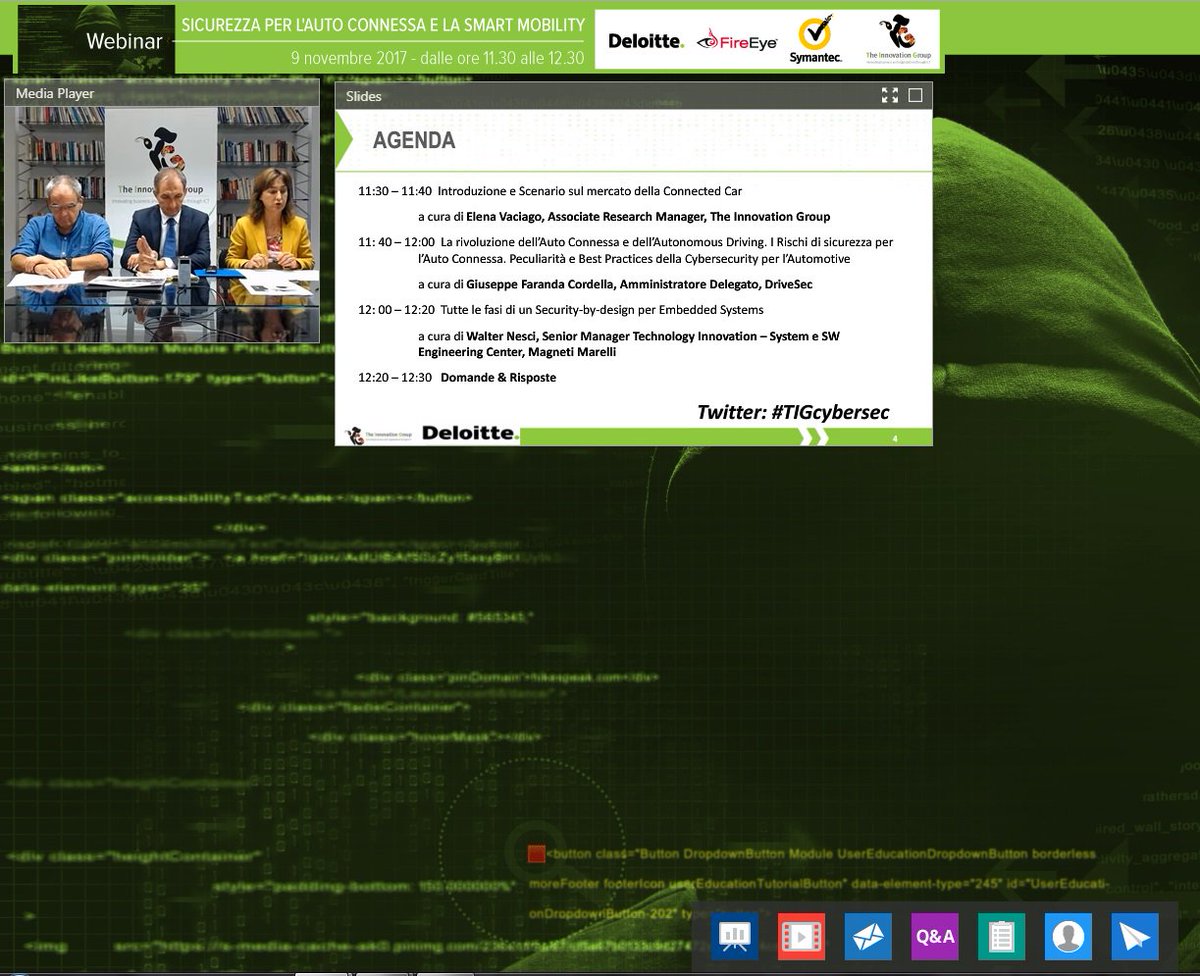Click the AGENDA slide heading
The width and height of the screenshot is (1200, 976).
pyautogui.click(x=414, y=141)
